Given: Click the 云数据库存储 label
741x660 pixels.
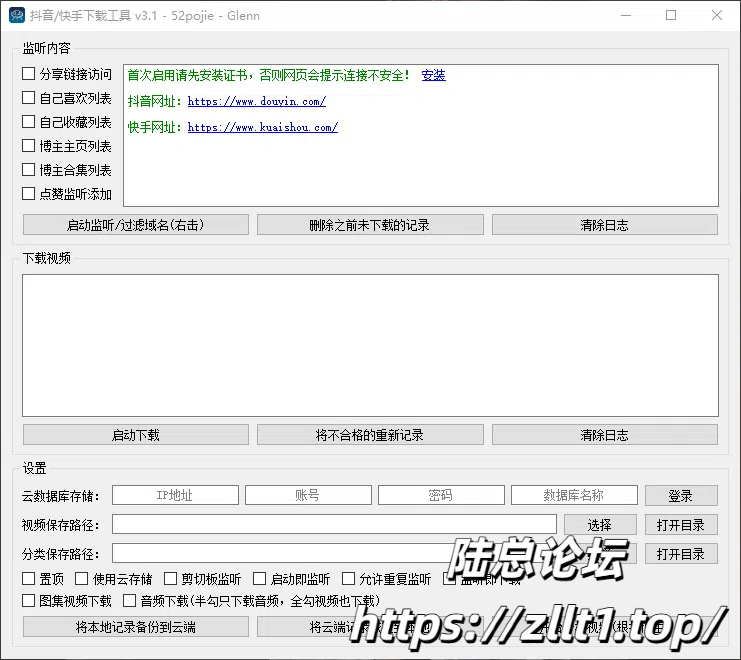Looking at the screenshot, I should point(61,496).
